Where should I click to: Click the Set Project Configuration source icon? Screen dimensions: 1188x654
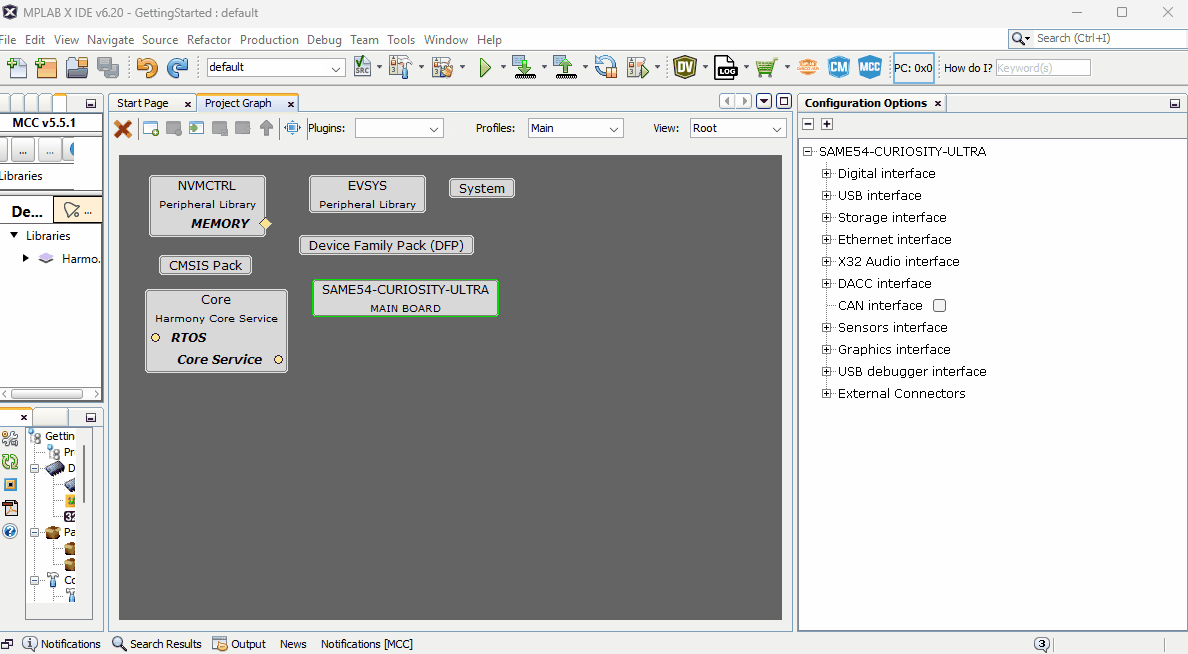click(x=362, y=67)
